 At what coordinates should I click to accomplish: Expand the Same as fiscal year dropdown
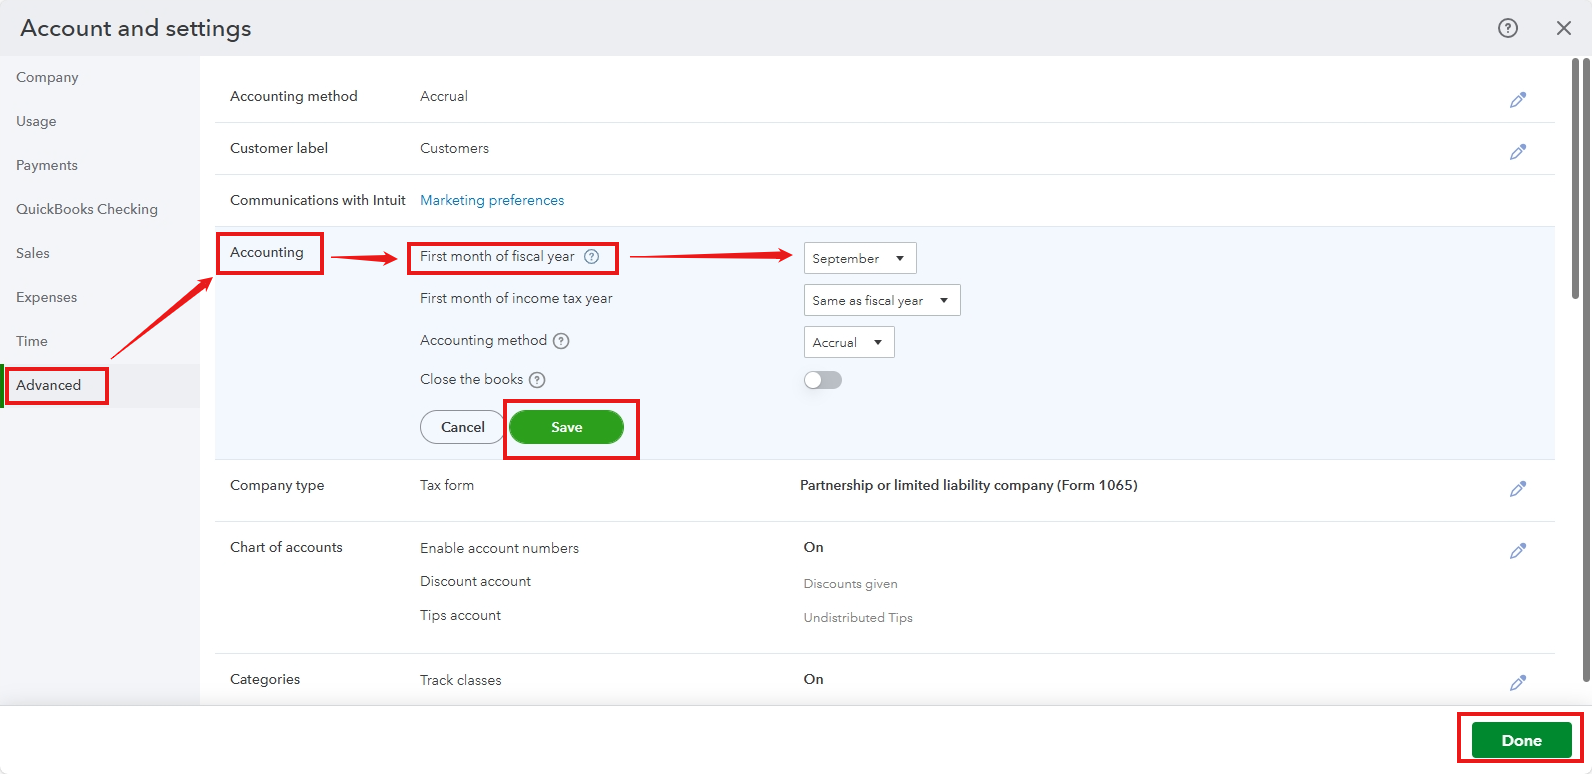point(881,300)
